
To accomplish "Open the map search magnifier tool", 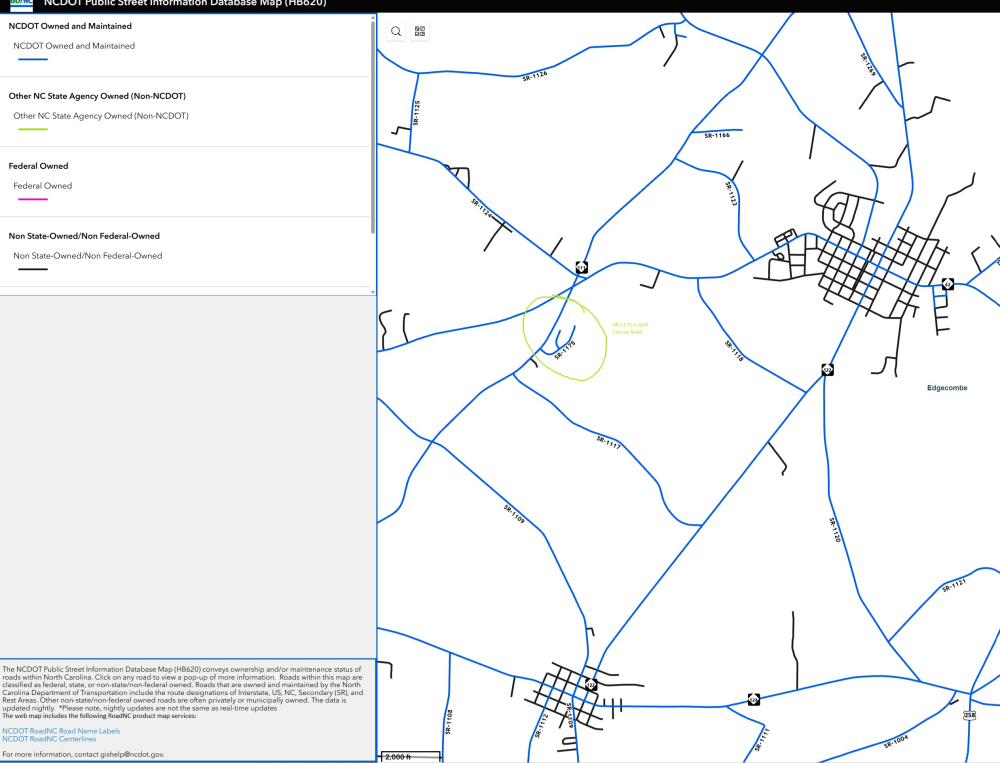I will click(396, 31).
